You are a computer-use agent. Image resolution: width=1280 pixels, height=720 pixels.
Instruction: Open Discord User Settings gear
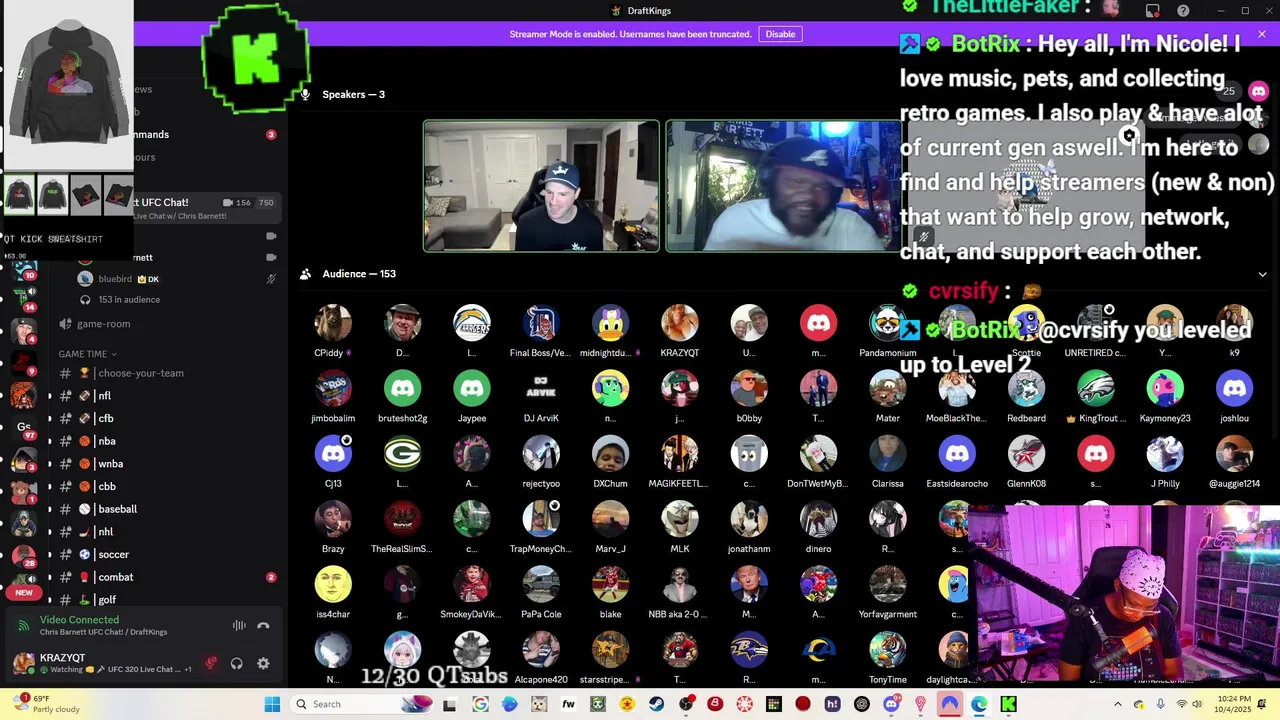click(x=263, y=663)
